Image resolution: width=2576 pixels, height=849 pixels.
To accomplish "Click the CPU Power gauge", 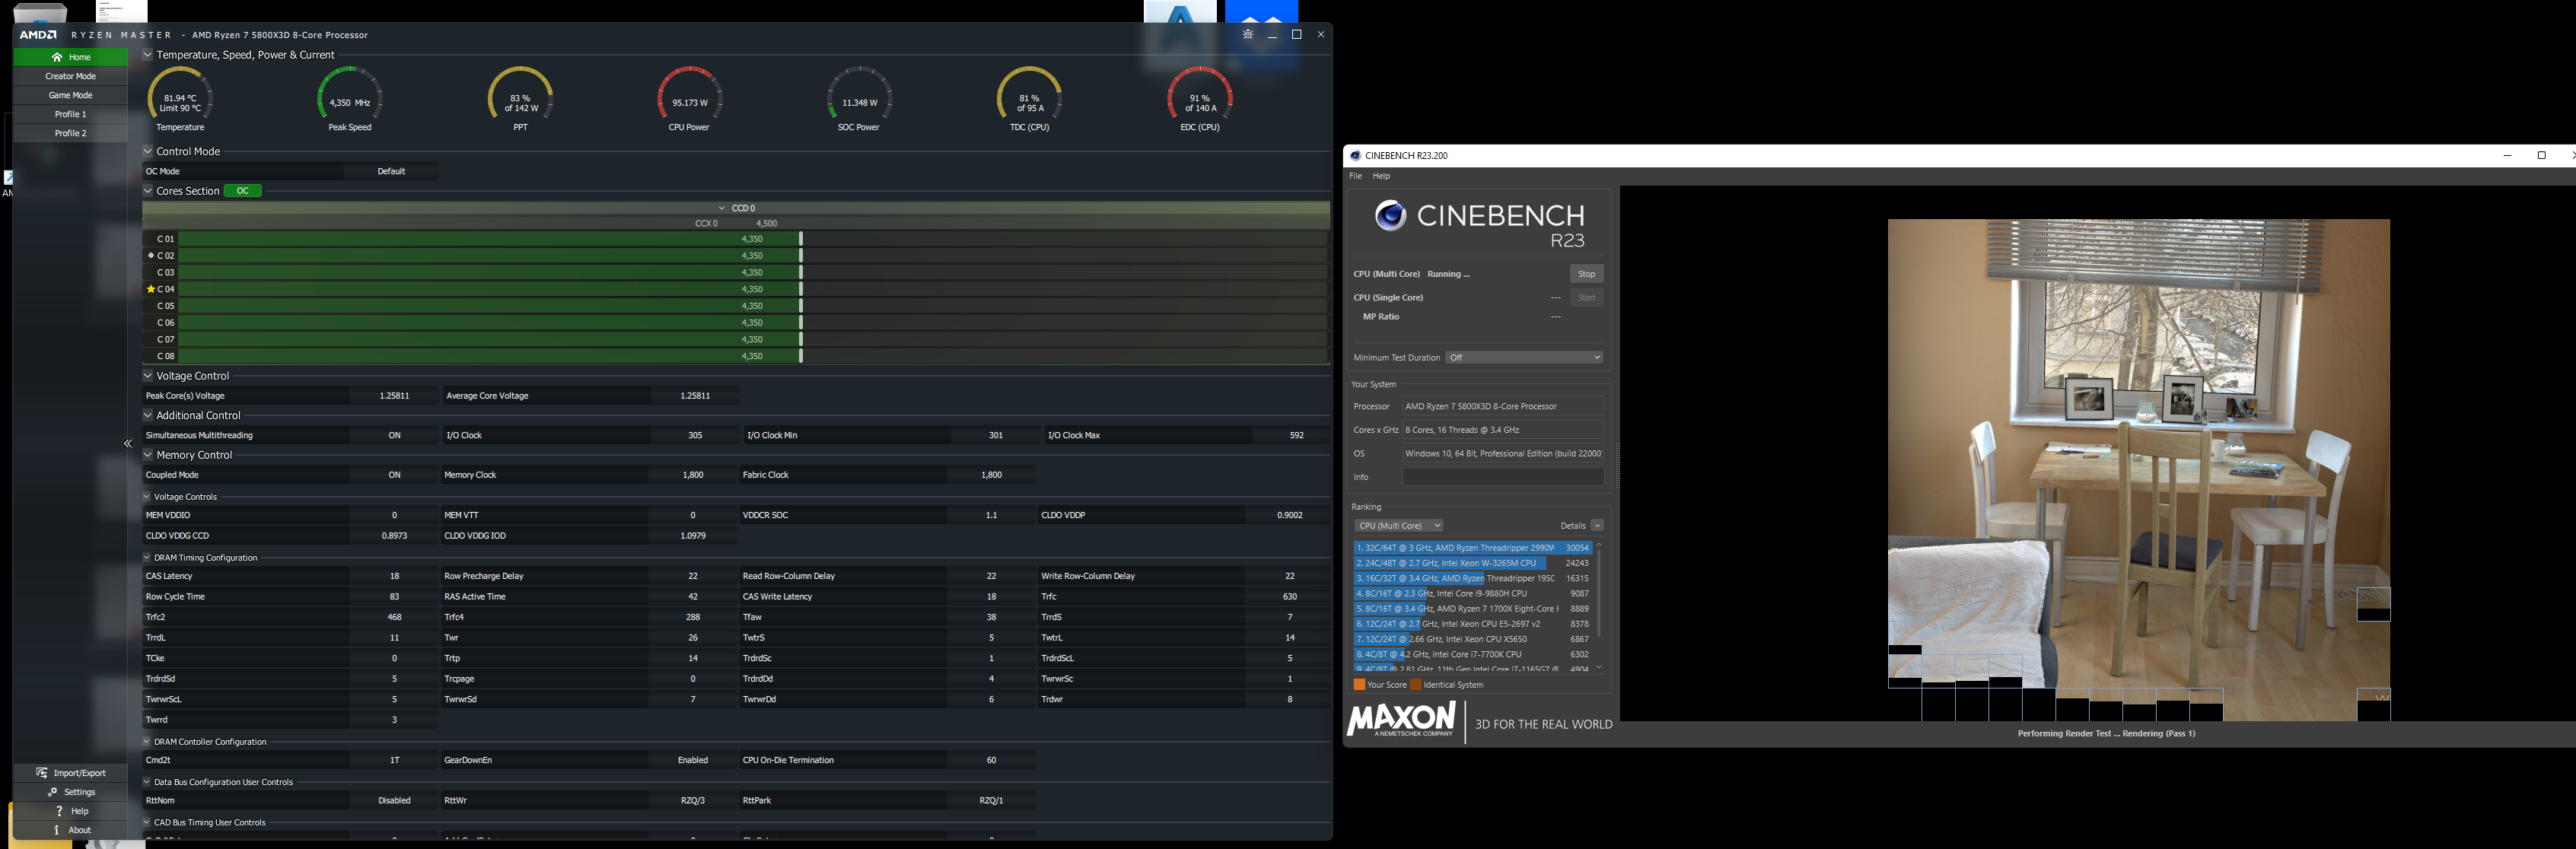I will (x=690, y=99).
